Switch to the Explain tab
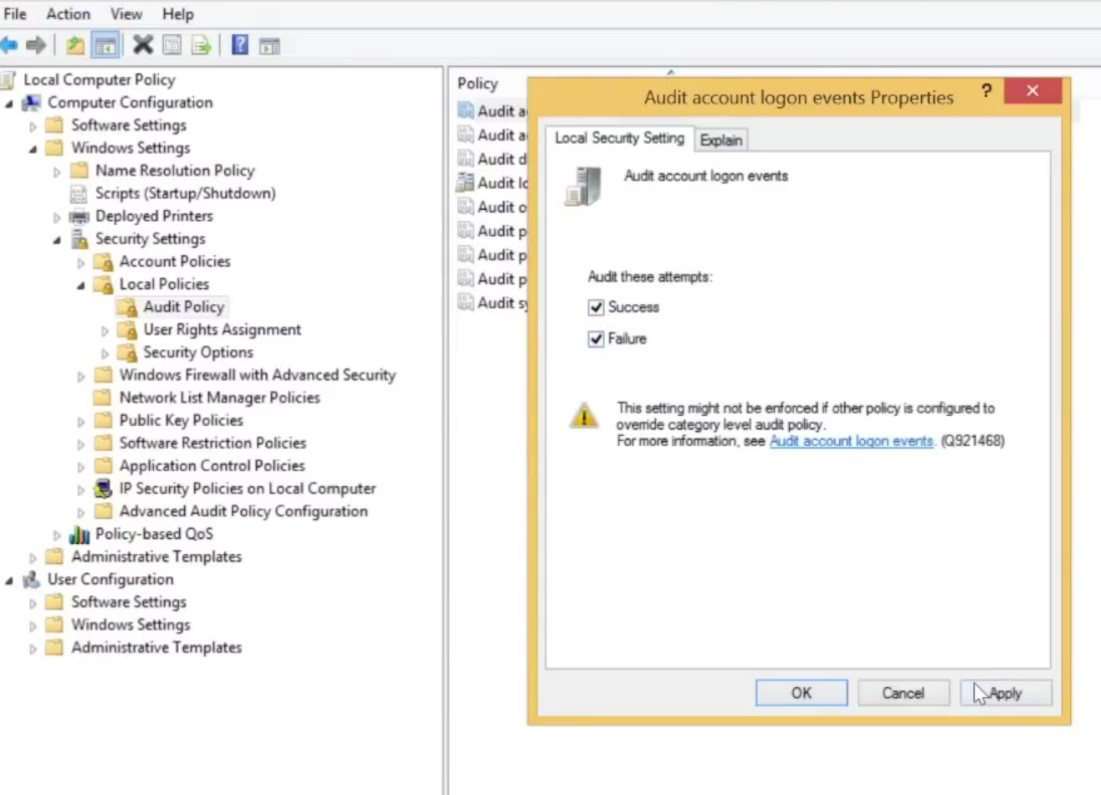This screenshot has width=1101, height=795. 721,140
